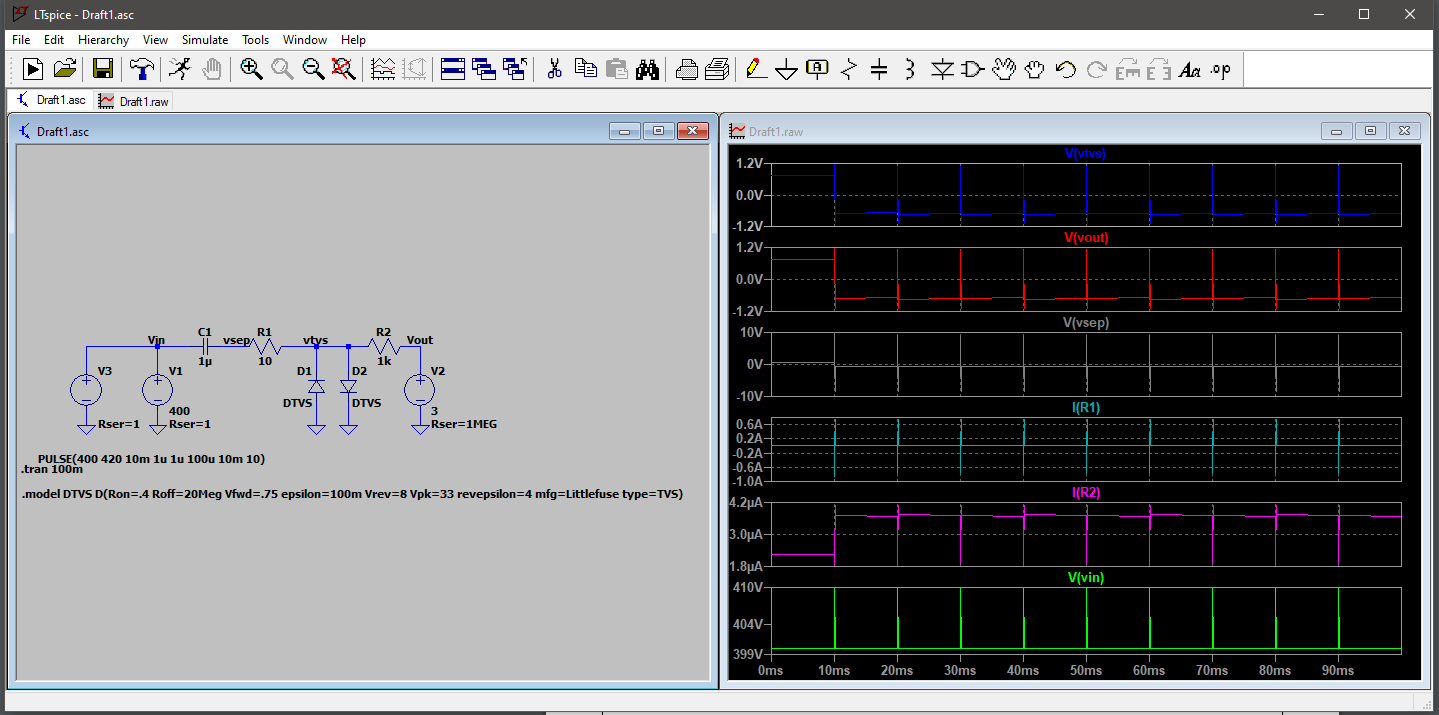
Task: Click the V(vout) trace label
Action: (x=1086, y=238)
